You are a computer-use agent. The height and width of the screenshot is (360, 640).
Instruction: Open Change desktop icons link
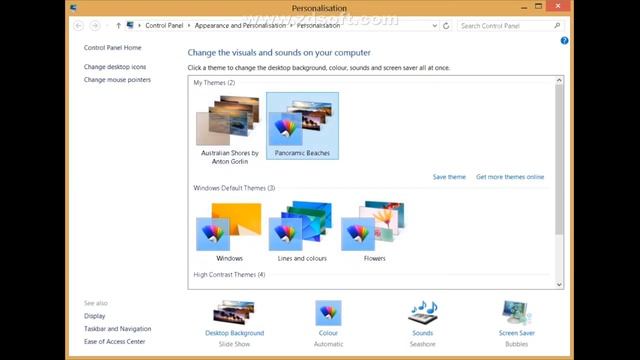[115, 67]
